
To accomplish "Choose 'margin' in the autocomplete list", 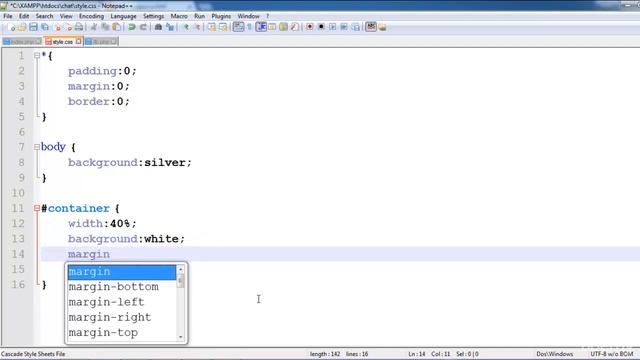I will click(122, 272).
